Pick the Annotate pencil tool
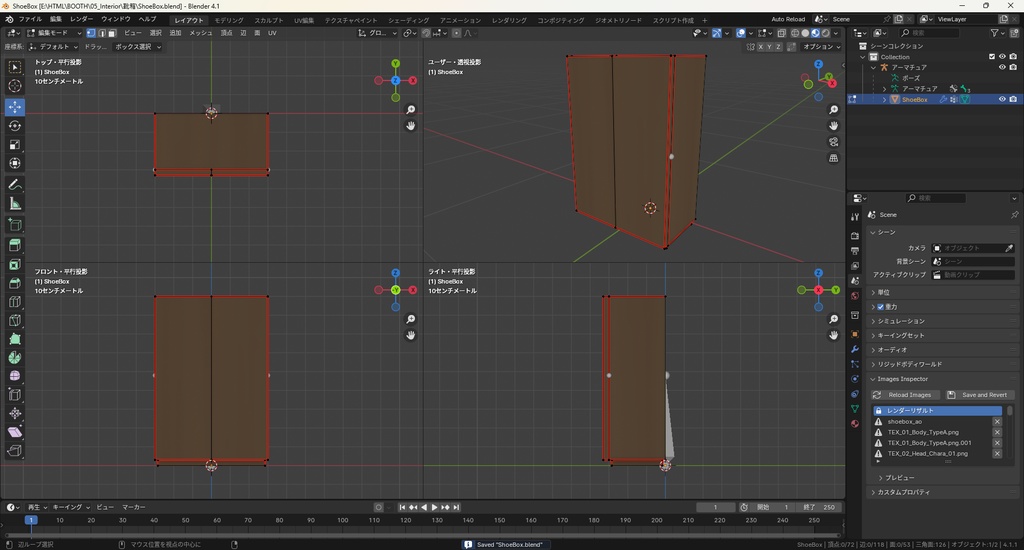Viewport: 1024px width, 550px height. point(15,185)
